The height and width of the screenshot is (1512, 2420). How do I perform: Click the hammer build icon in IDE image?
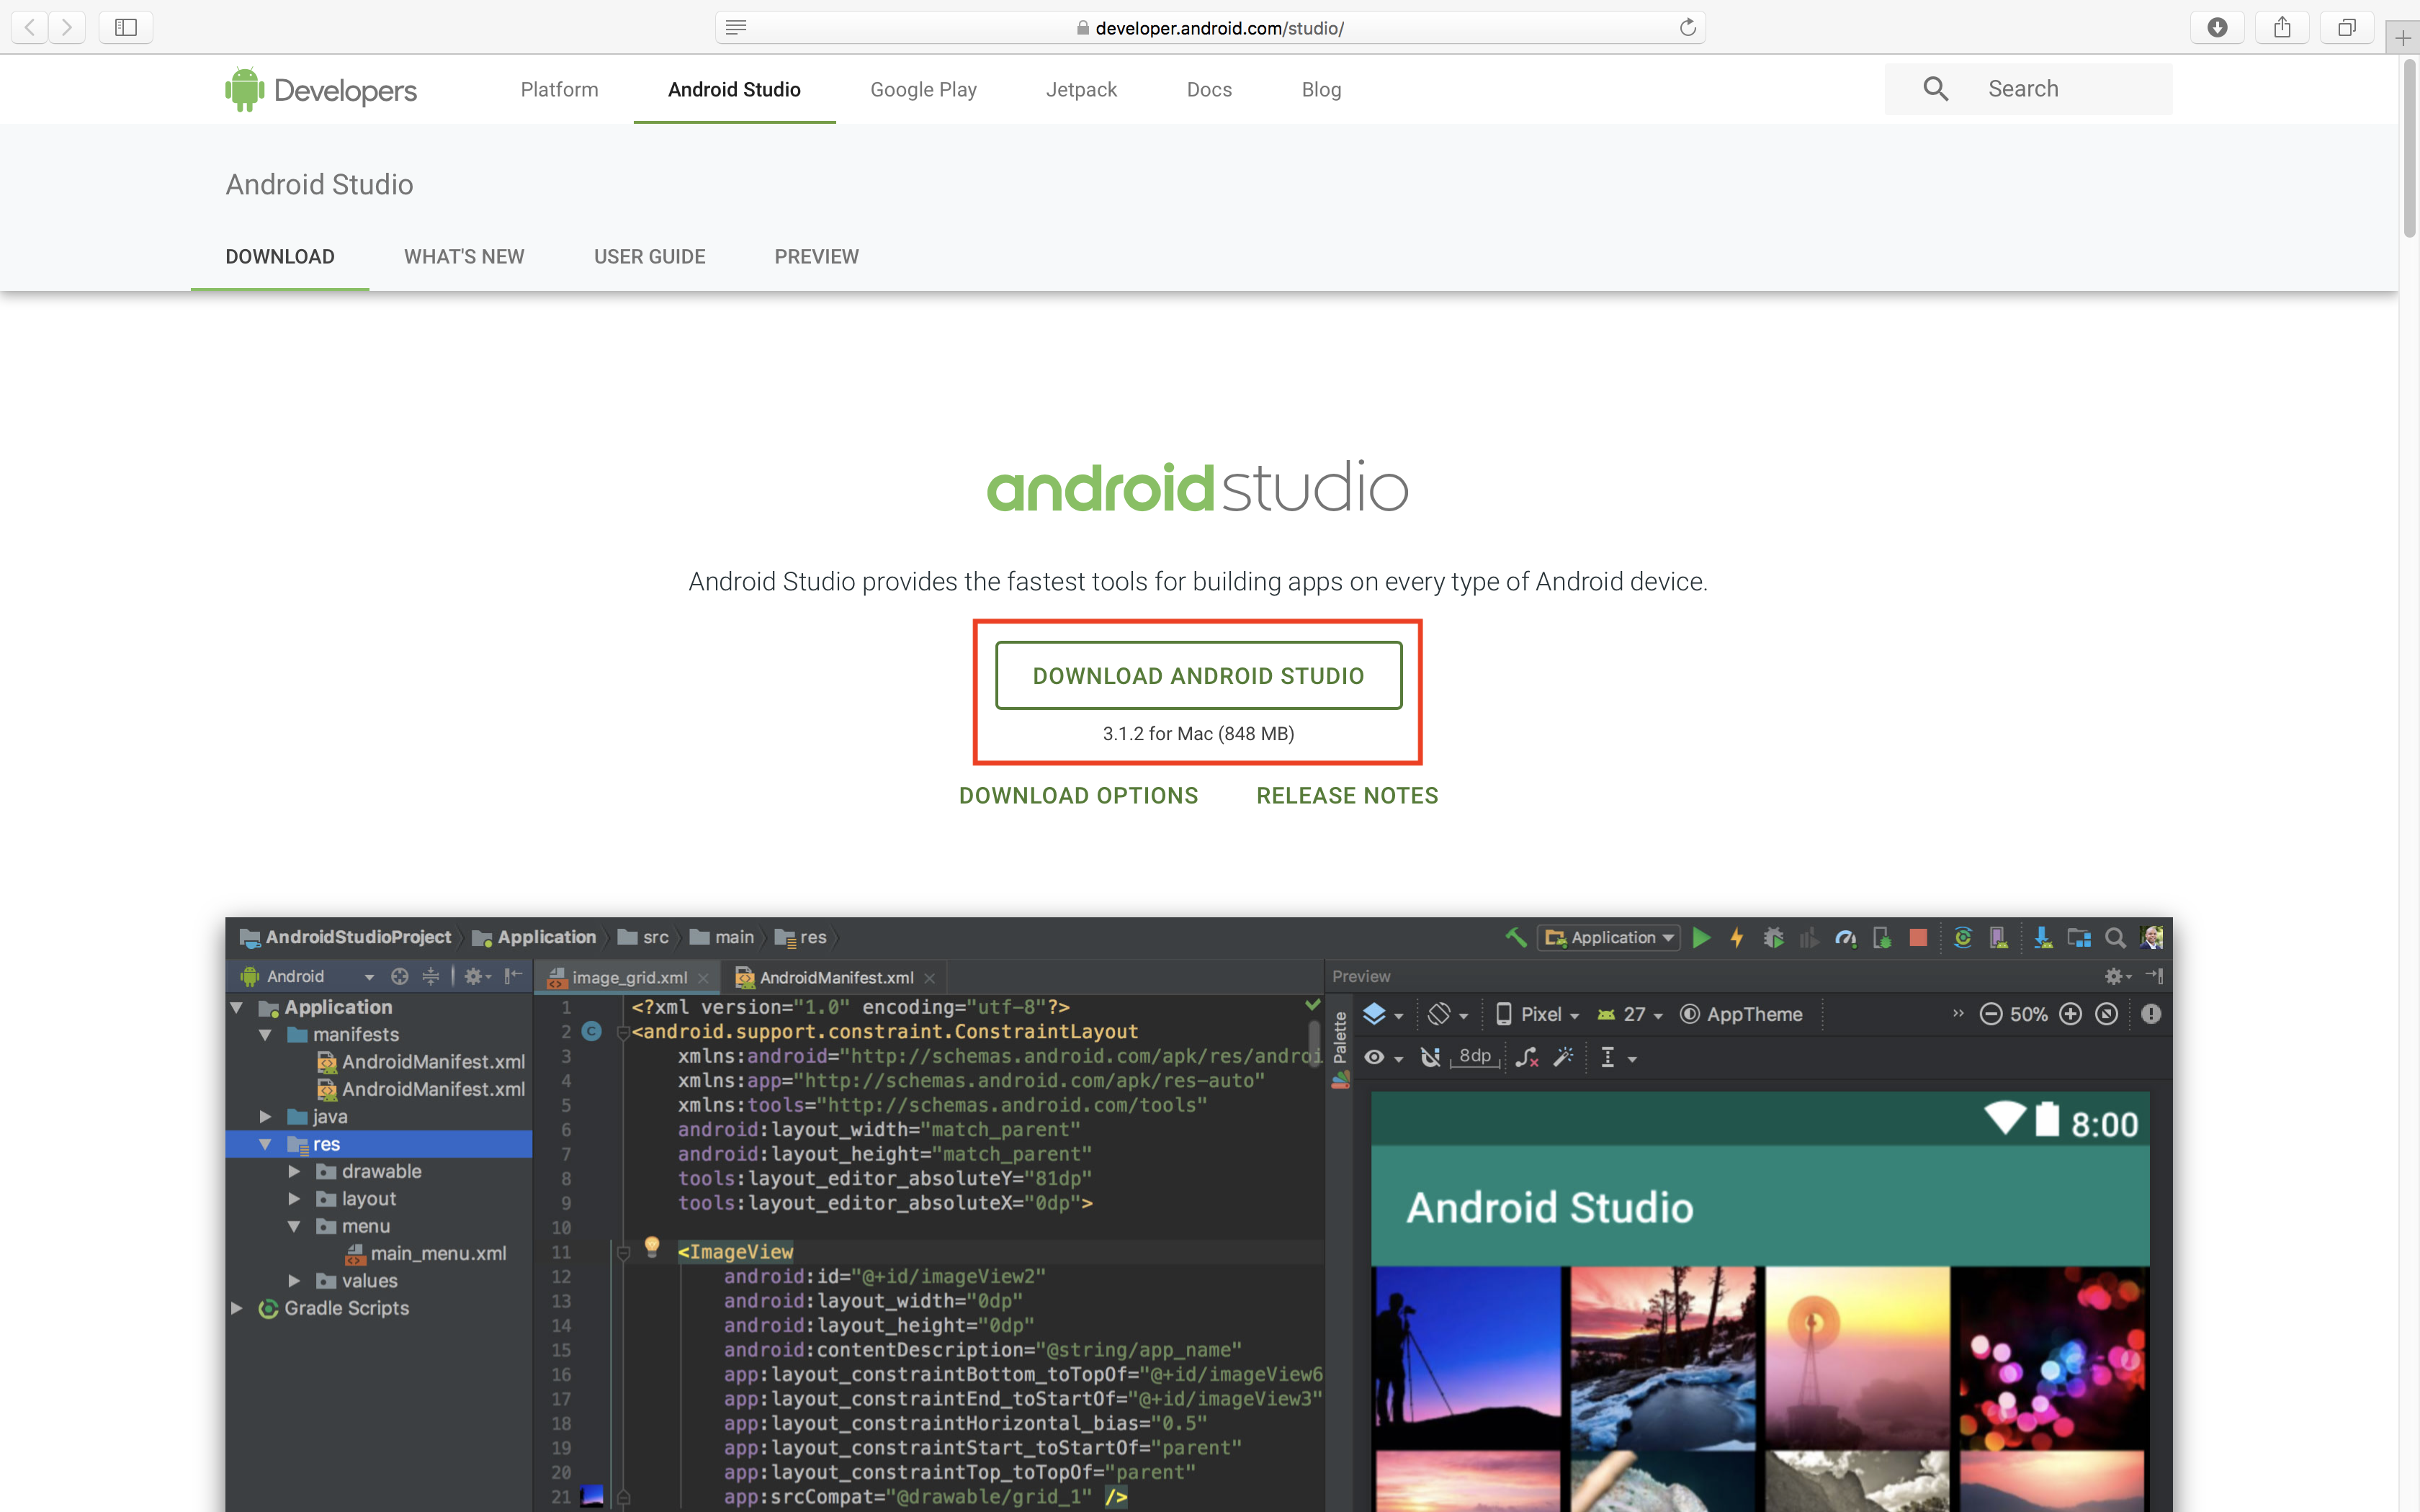1516,937
